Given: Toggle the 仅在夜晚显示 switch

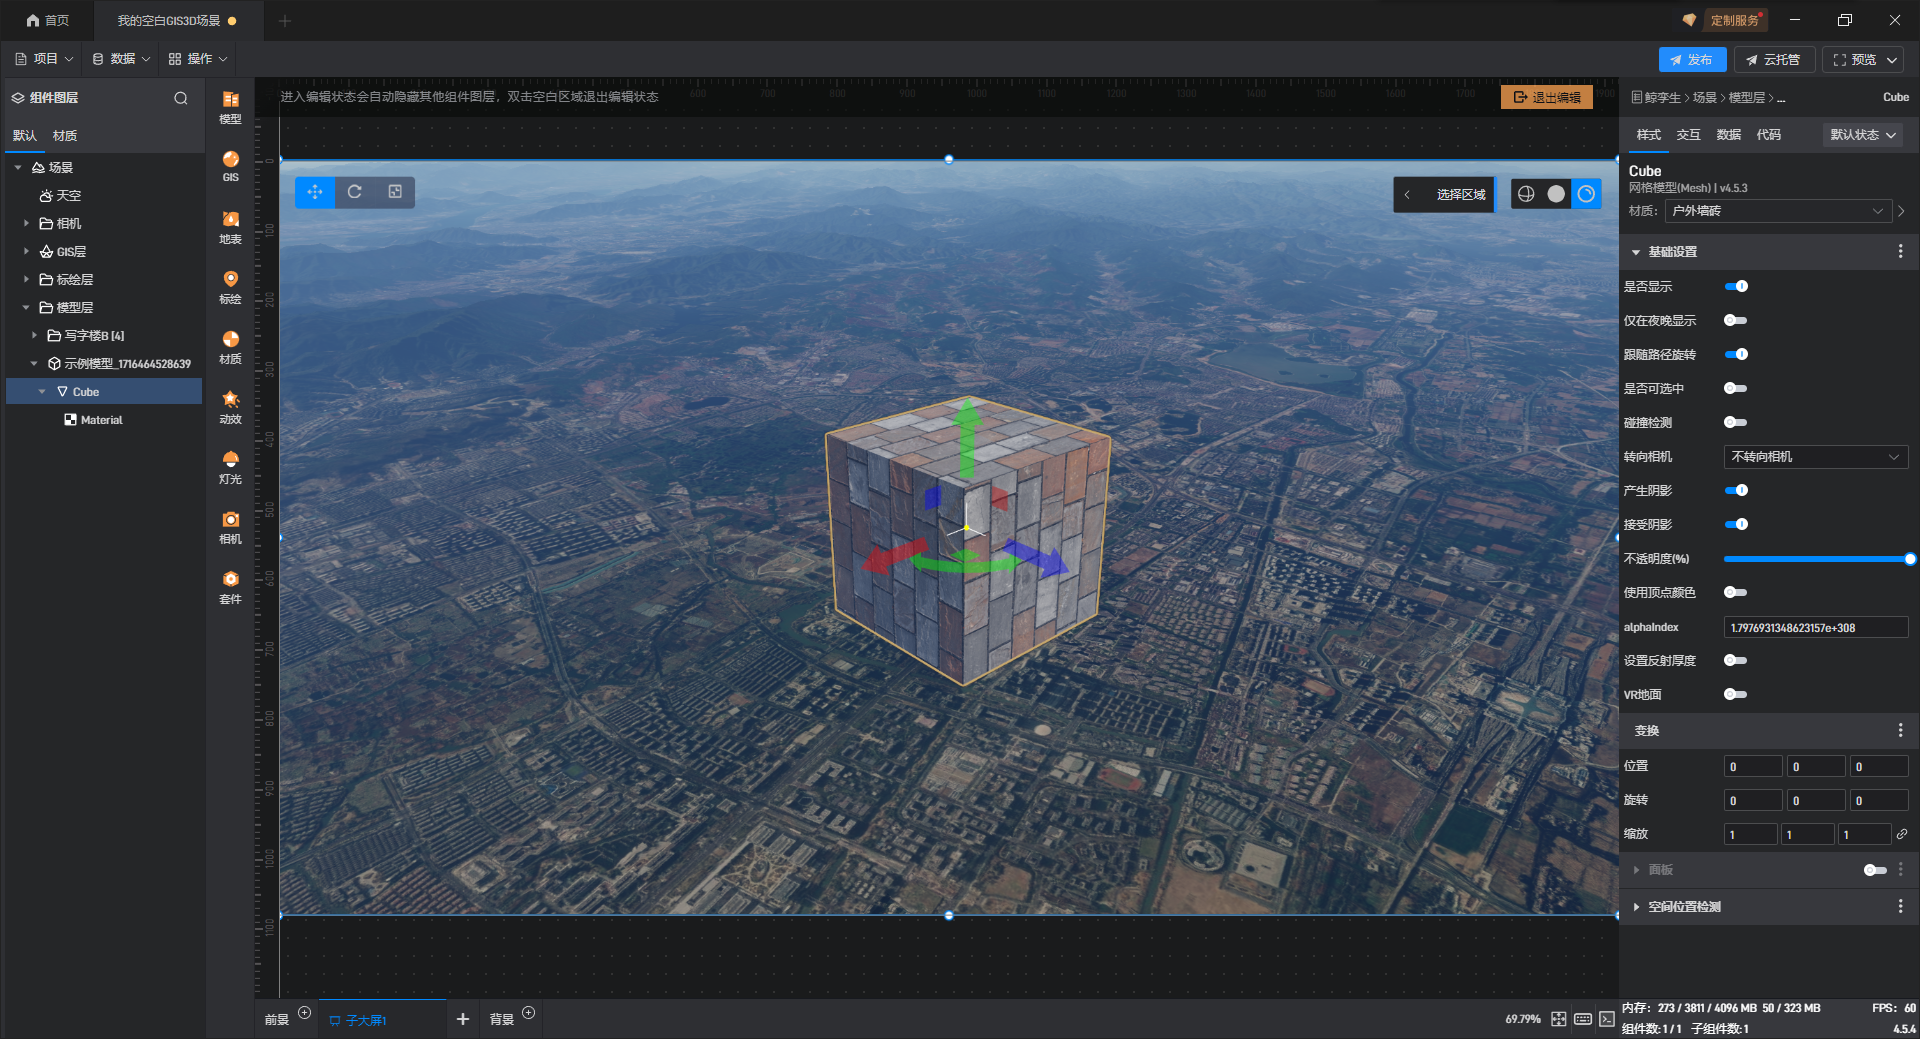Looking at the screenshot, I should tap(1736, 320).
